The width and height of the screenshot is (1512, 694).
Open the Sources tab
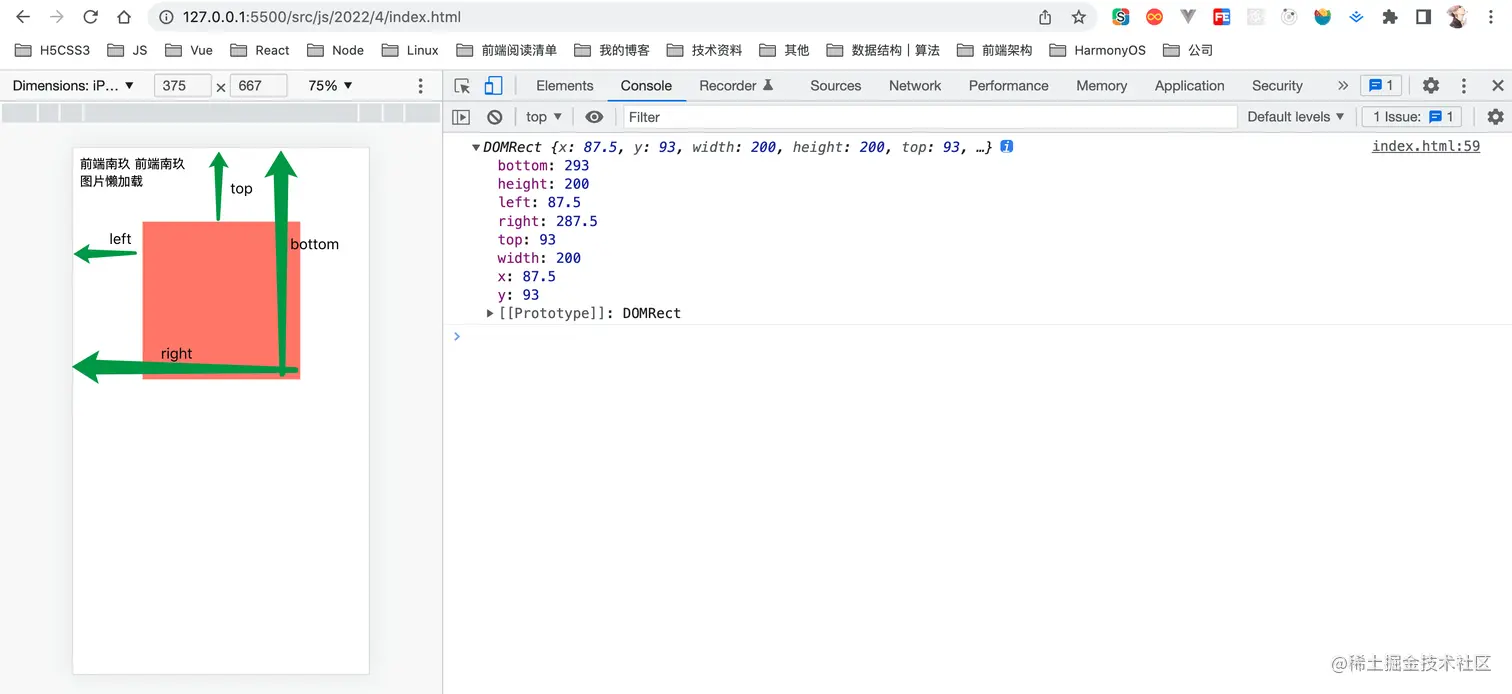pos(835,86)
